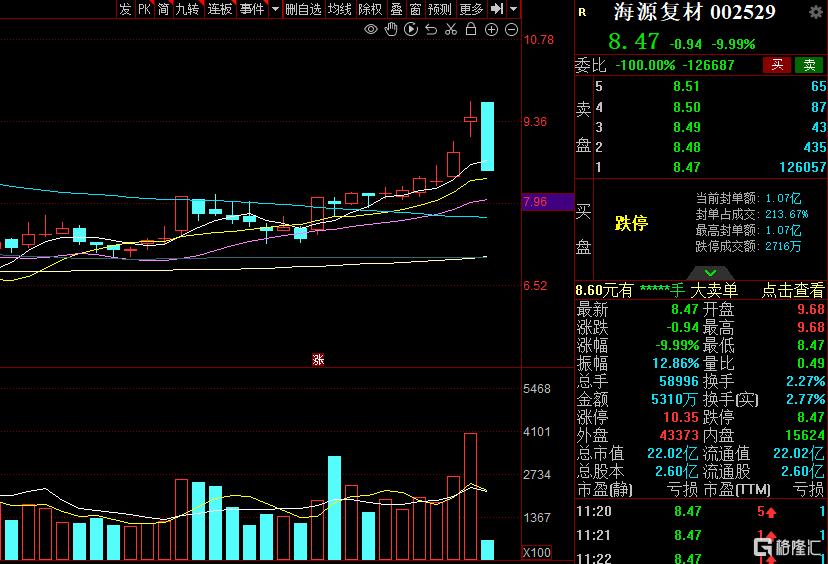The width and height of the screenshot is (828, 564).
Task: Select sell level 4 price 8.50
Action: click(686, 107)
